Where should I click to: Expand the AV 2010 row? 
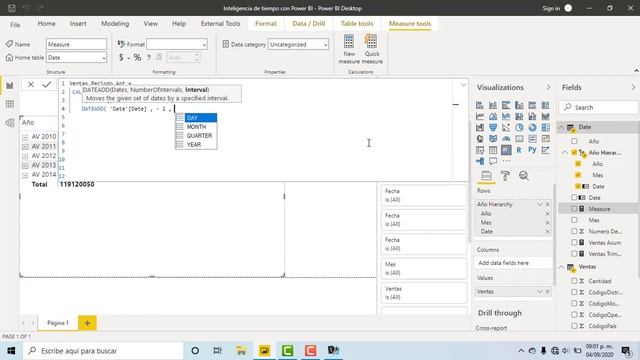[x=25, y=137]
